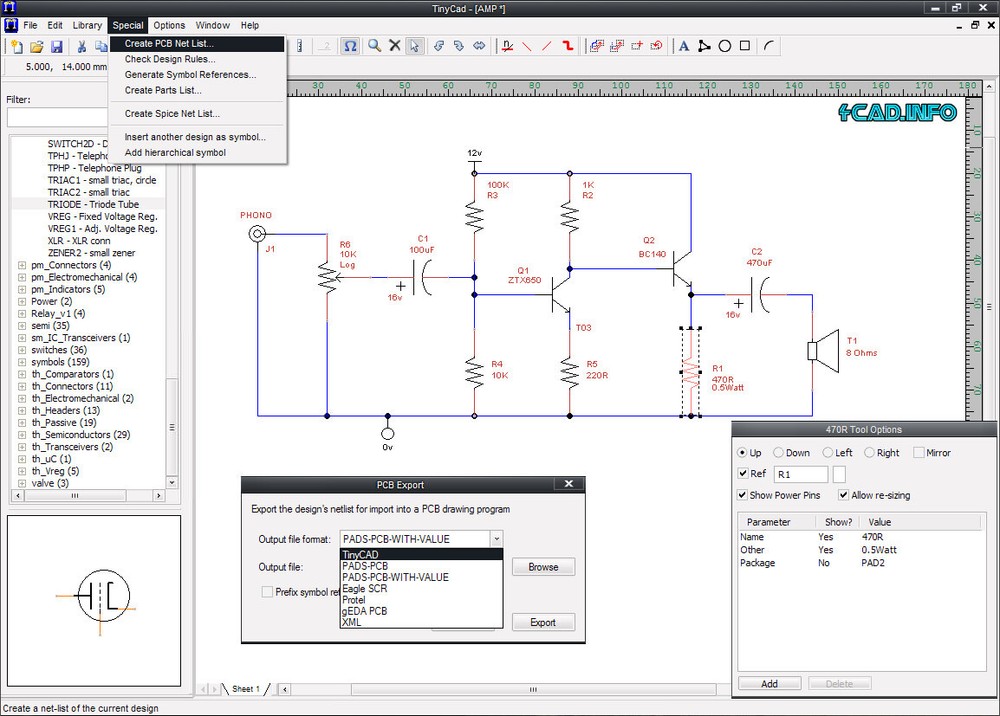The width and height of the screenshot is (1000, 716).
Task: Click the Browse button in PCB Export
Action: click(x=543, y=566)
